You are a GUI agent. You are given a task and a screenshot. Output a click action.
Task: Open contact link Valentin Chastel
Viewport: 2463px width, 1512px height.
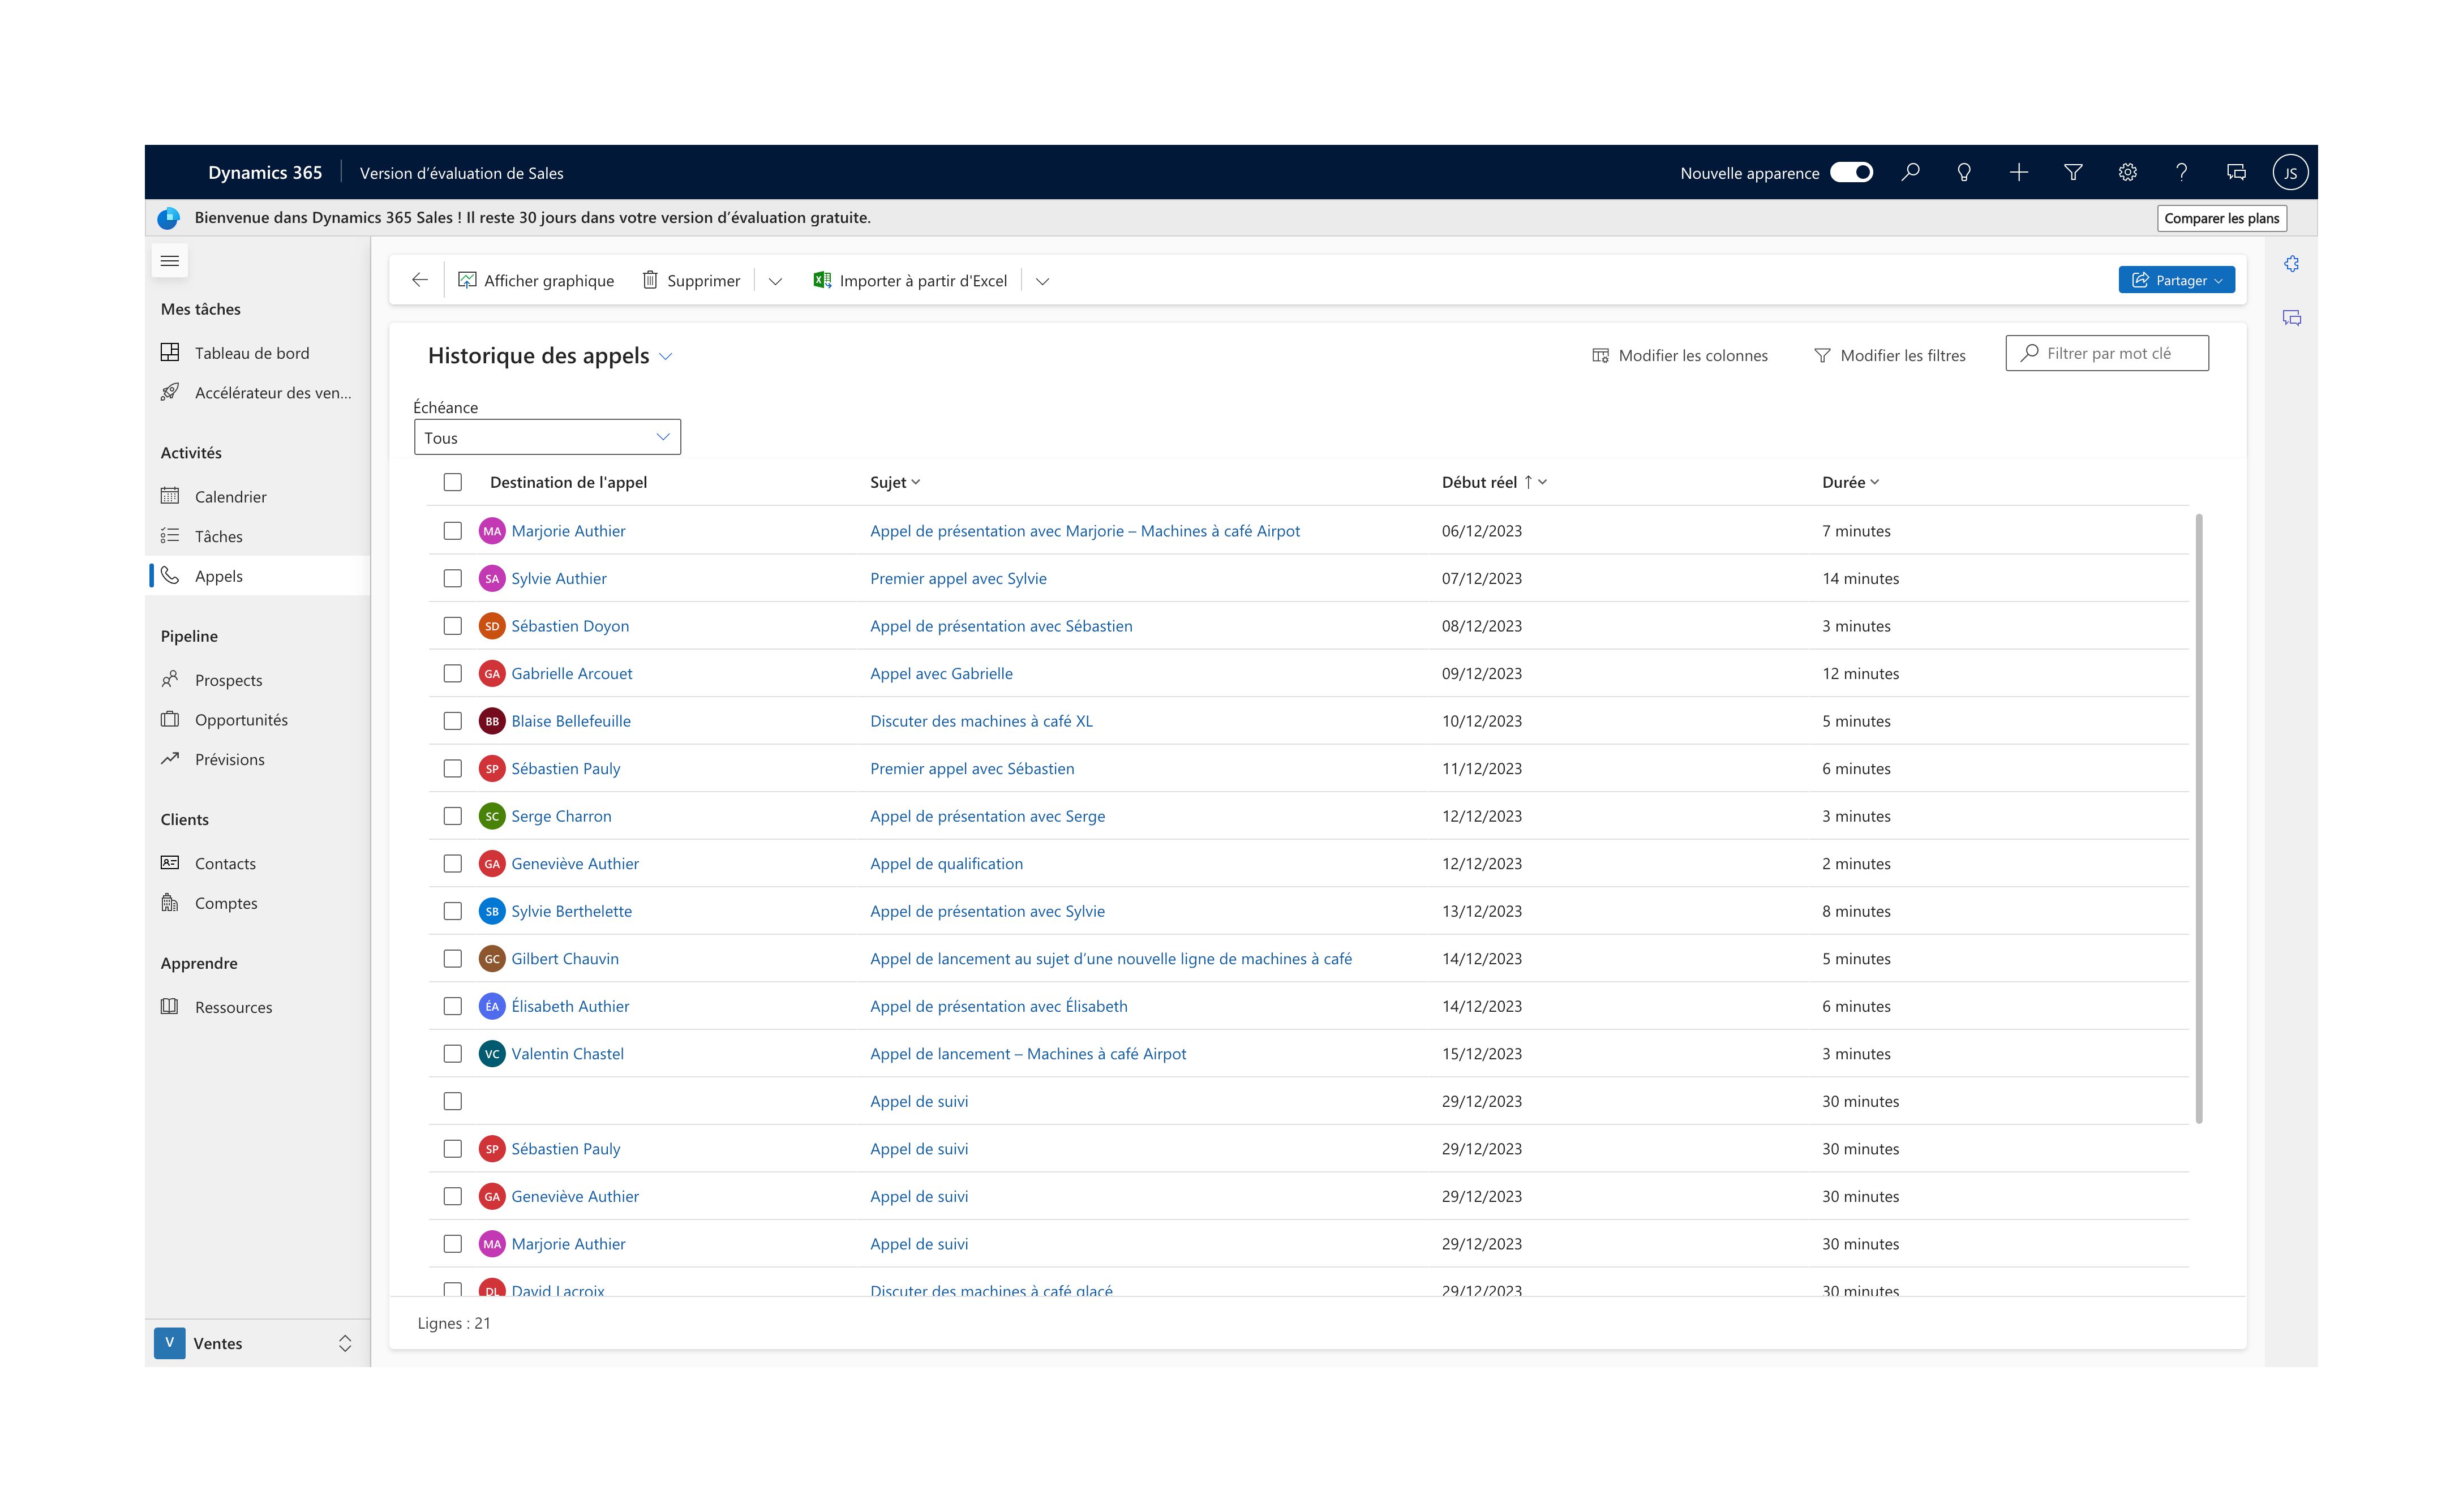click(x=567, y=1054)
